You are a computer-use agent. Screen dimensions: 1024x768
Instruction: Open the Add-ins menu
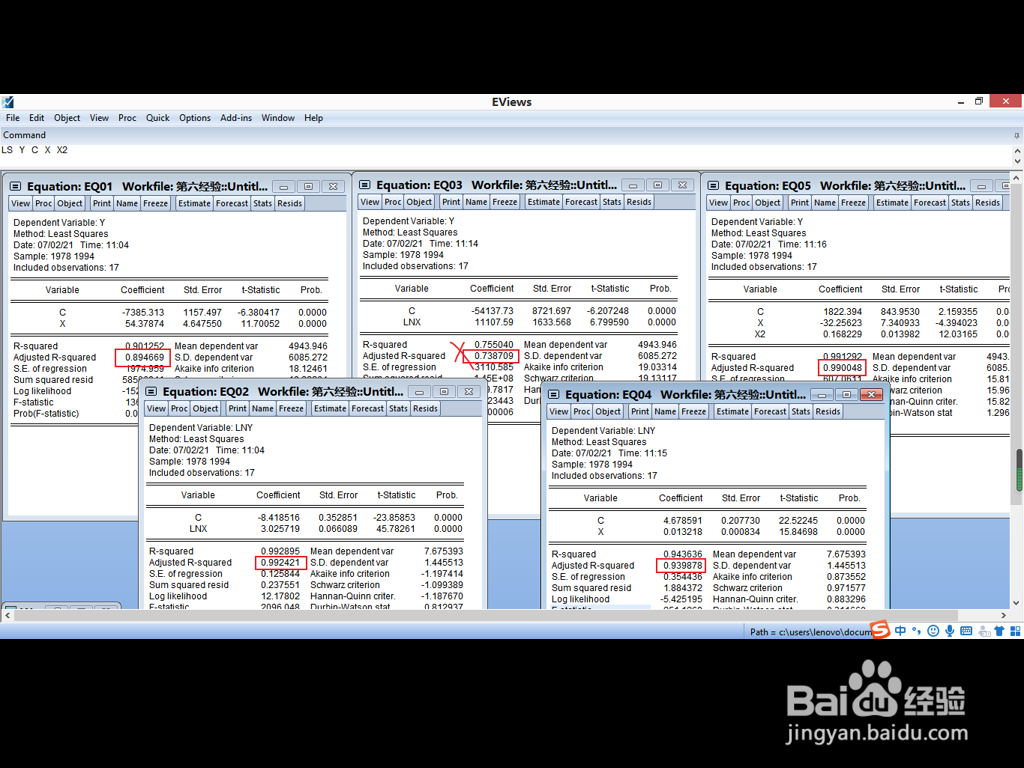coord(236,118)
